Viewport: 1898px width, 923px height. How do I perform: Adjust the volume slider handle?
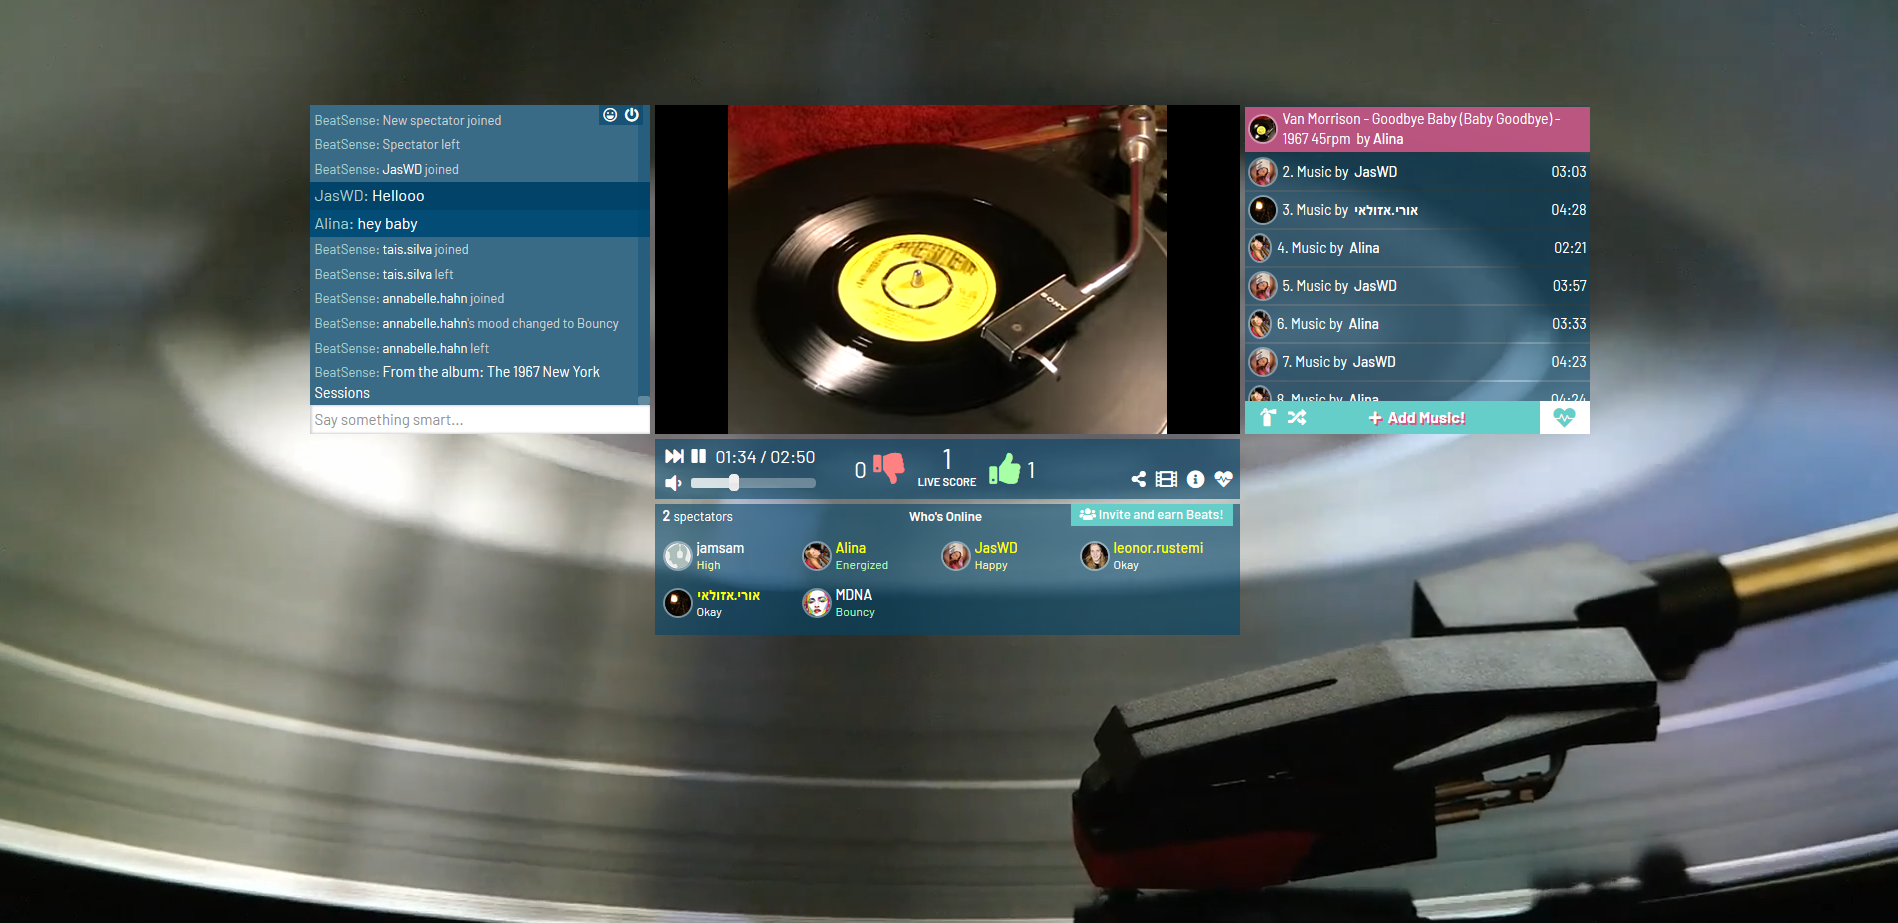pyautogui.click(x=734, y=483)
